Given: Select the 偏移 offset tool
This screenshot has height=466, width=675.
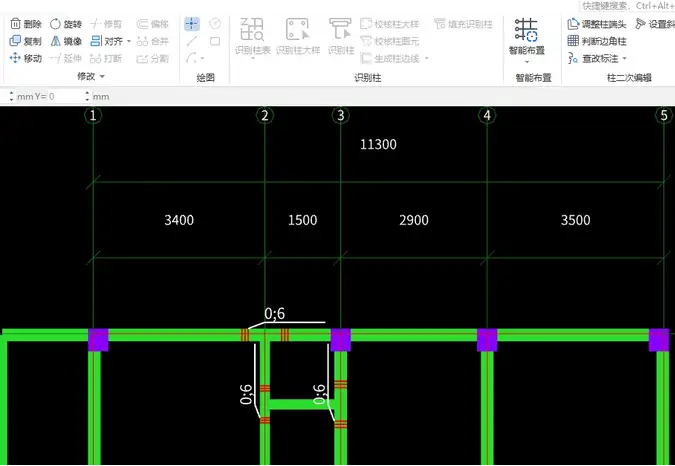Looking at the screenshot, I should (x=152, y=24).
